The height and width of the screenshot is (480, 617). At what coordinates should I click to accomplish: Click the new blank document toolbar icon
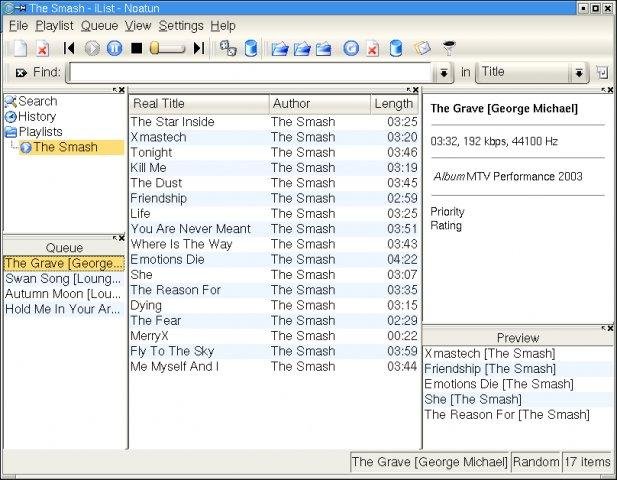click(20, 48)
